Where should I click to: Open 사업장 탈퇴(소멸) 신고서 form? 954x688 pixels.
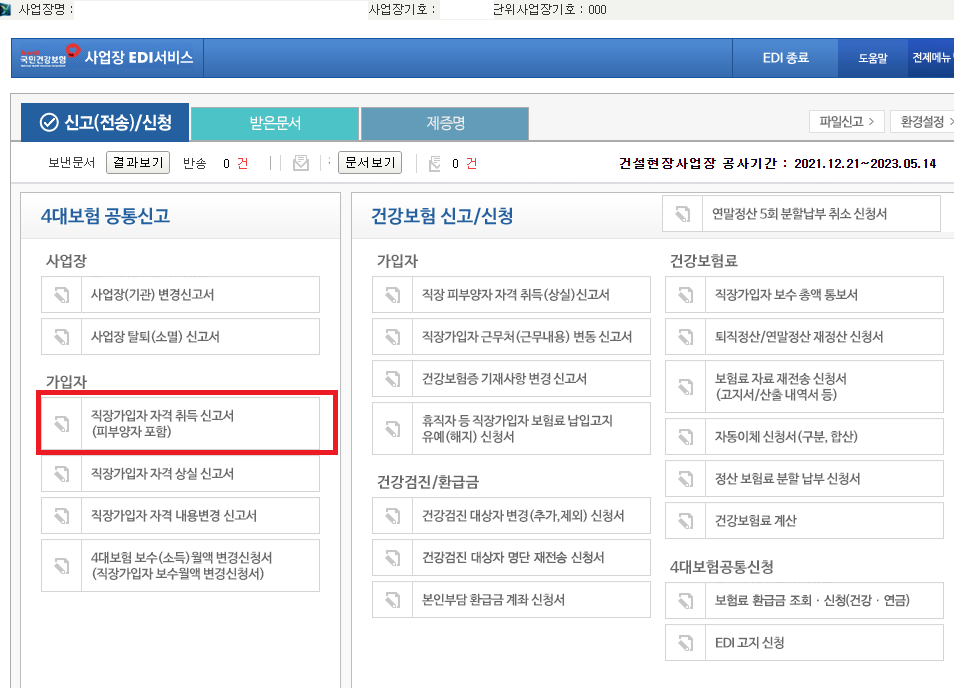[x=180, y=337]
